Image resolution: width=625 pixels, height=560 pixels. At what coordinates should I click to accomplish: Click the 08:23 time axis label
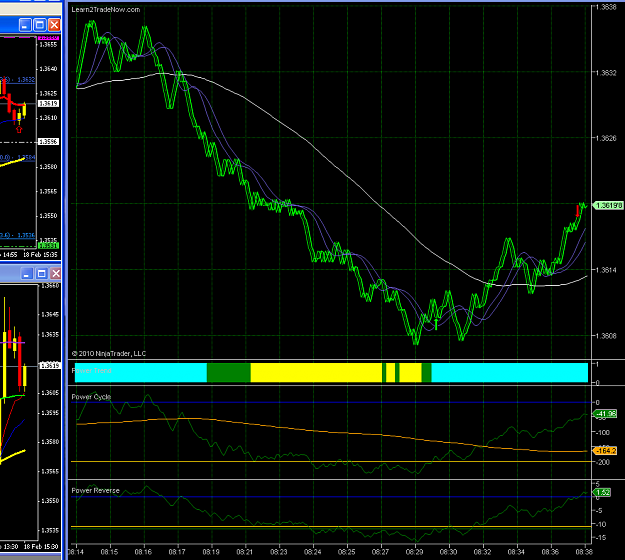point(279,552)
